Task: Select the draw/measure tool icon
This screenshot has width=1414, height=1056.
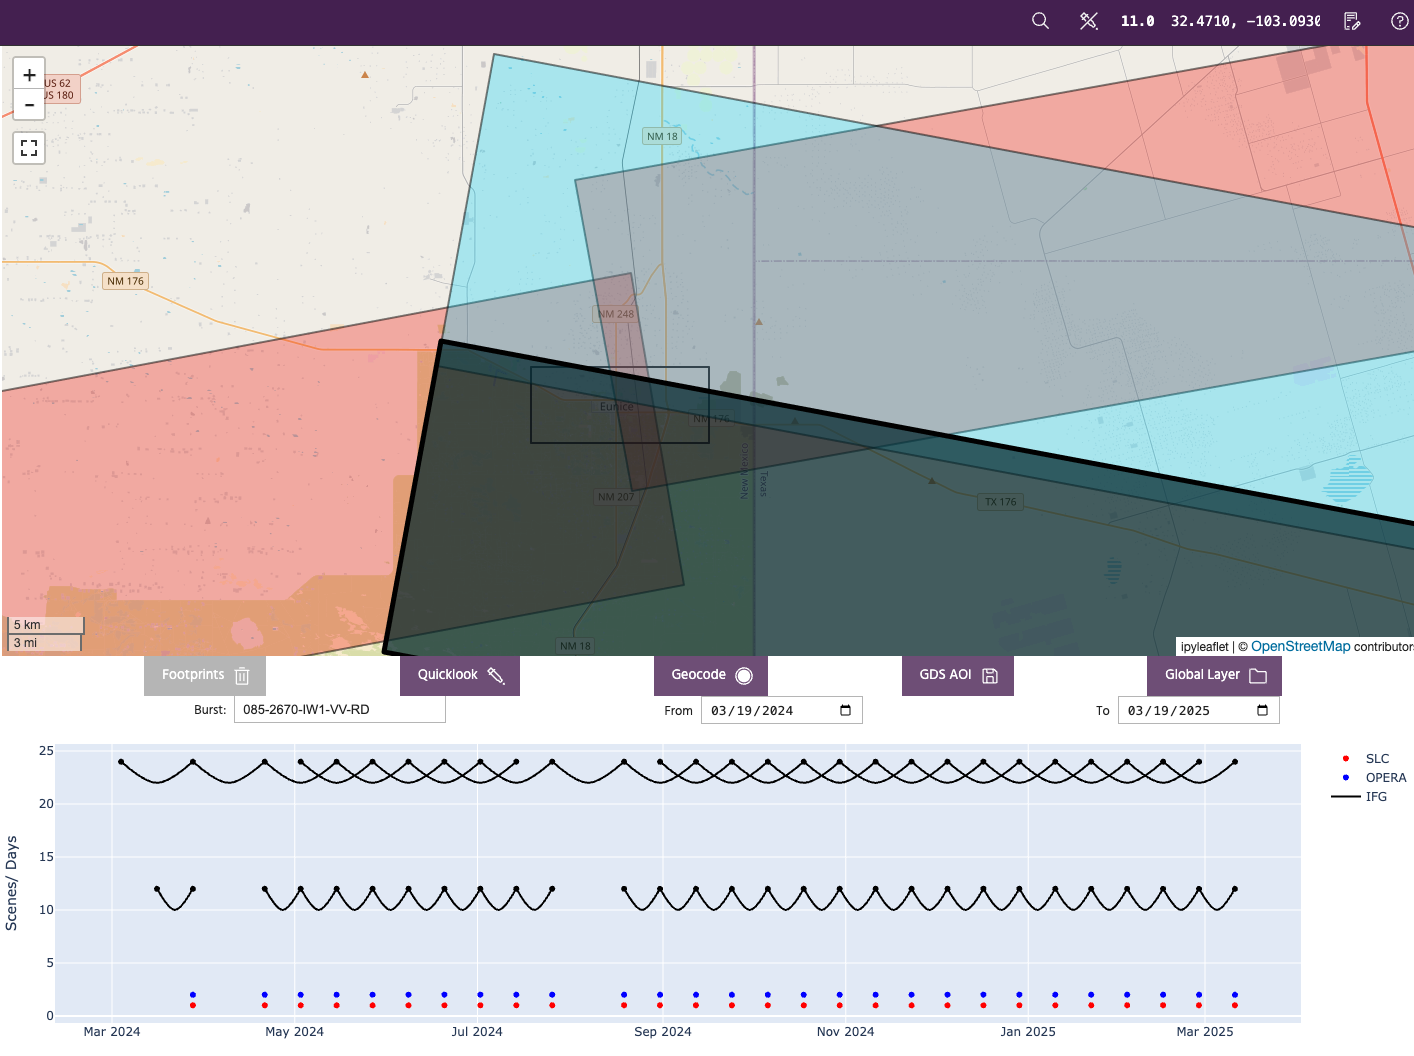Action: pyautogui.click(x=1089, y=21)
